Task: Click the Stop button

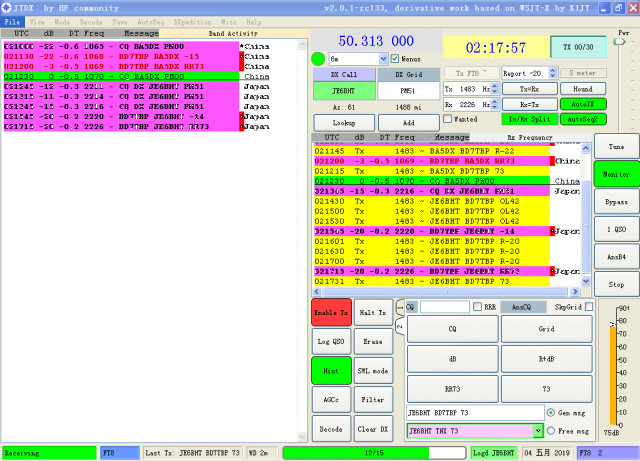Action: (616, 284)
